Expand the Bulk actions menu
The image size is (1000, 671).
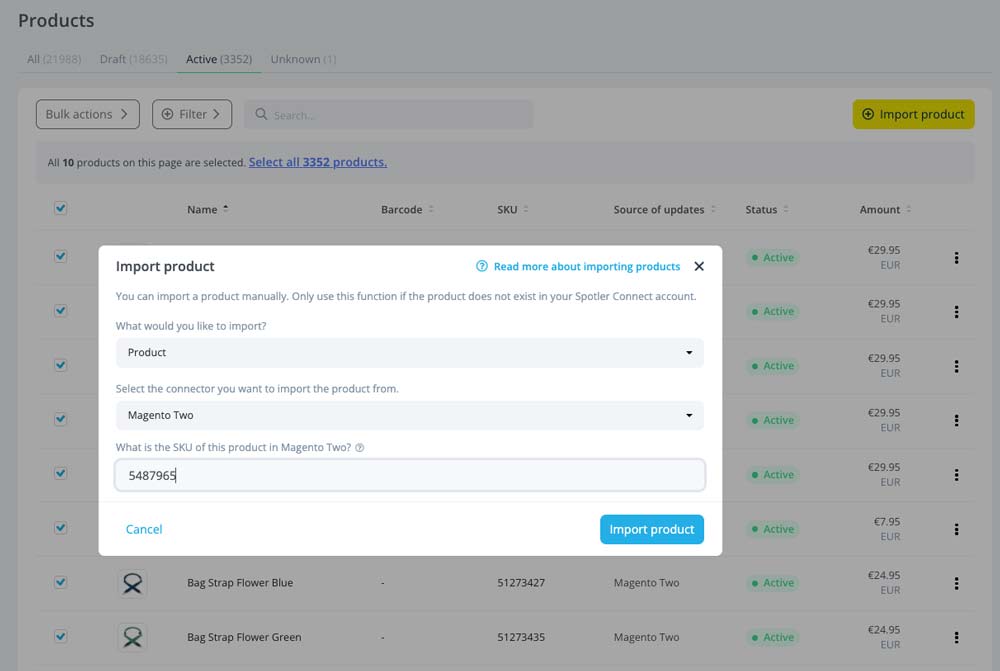[87, 114]
